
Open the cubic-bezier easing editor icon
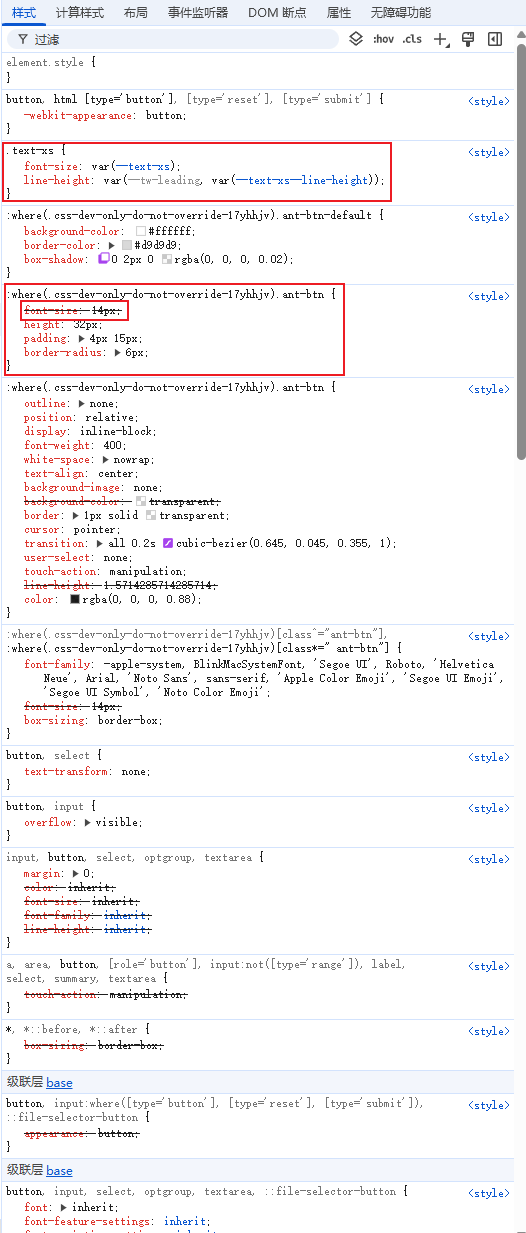(x=168, y=543)
